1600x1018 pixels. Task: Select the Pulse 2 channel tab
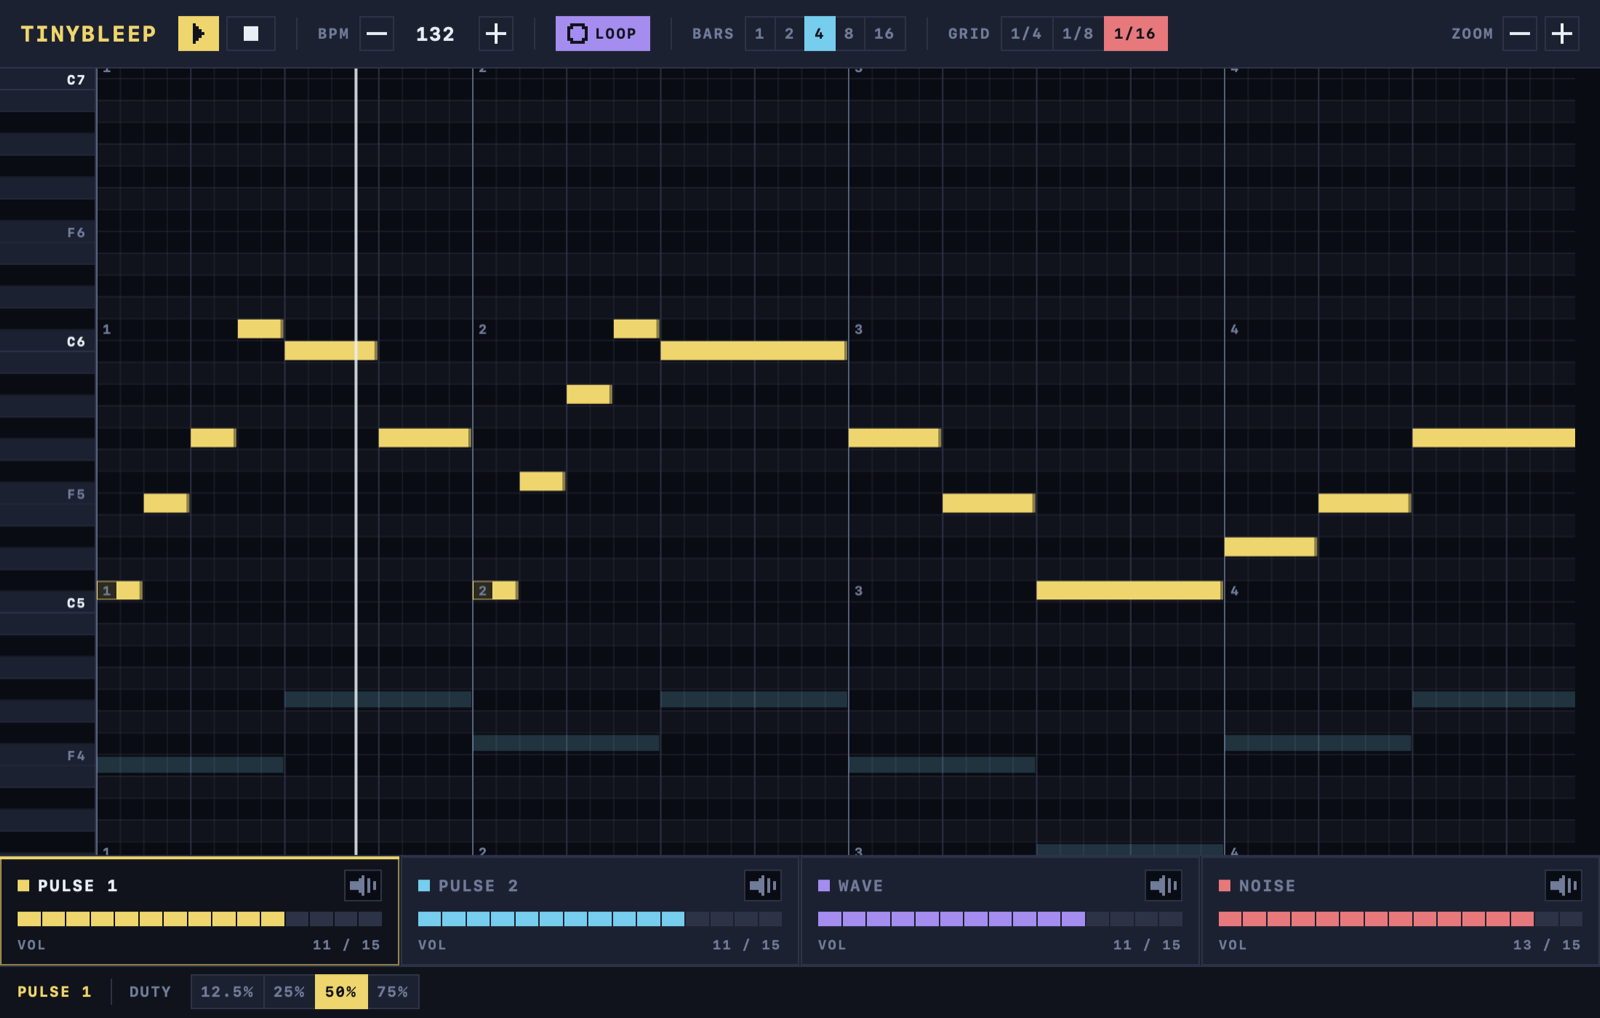tap(600, 910)
